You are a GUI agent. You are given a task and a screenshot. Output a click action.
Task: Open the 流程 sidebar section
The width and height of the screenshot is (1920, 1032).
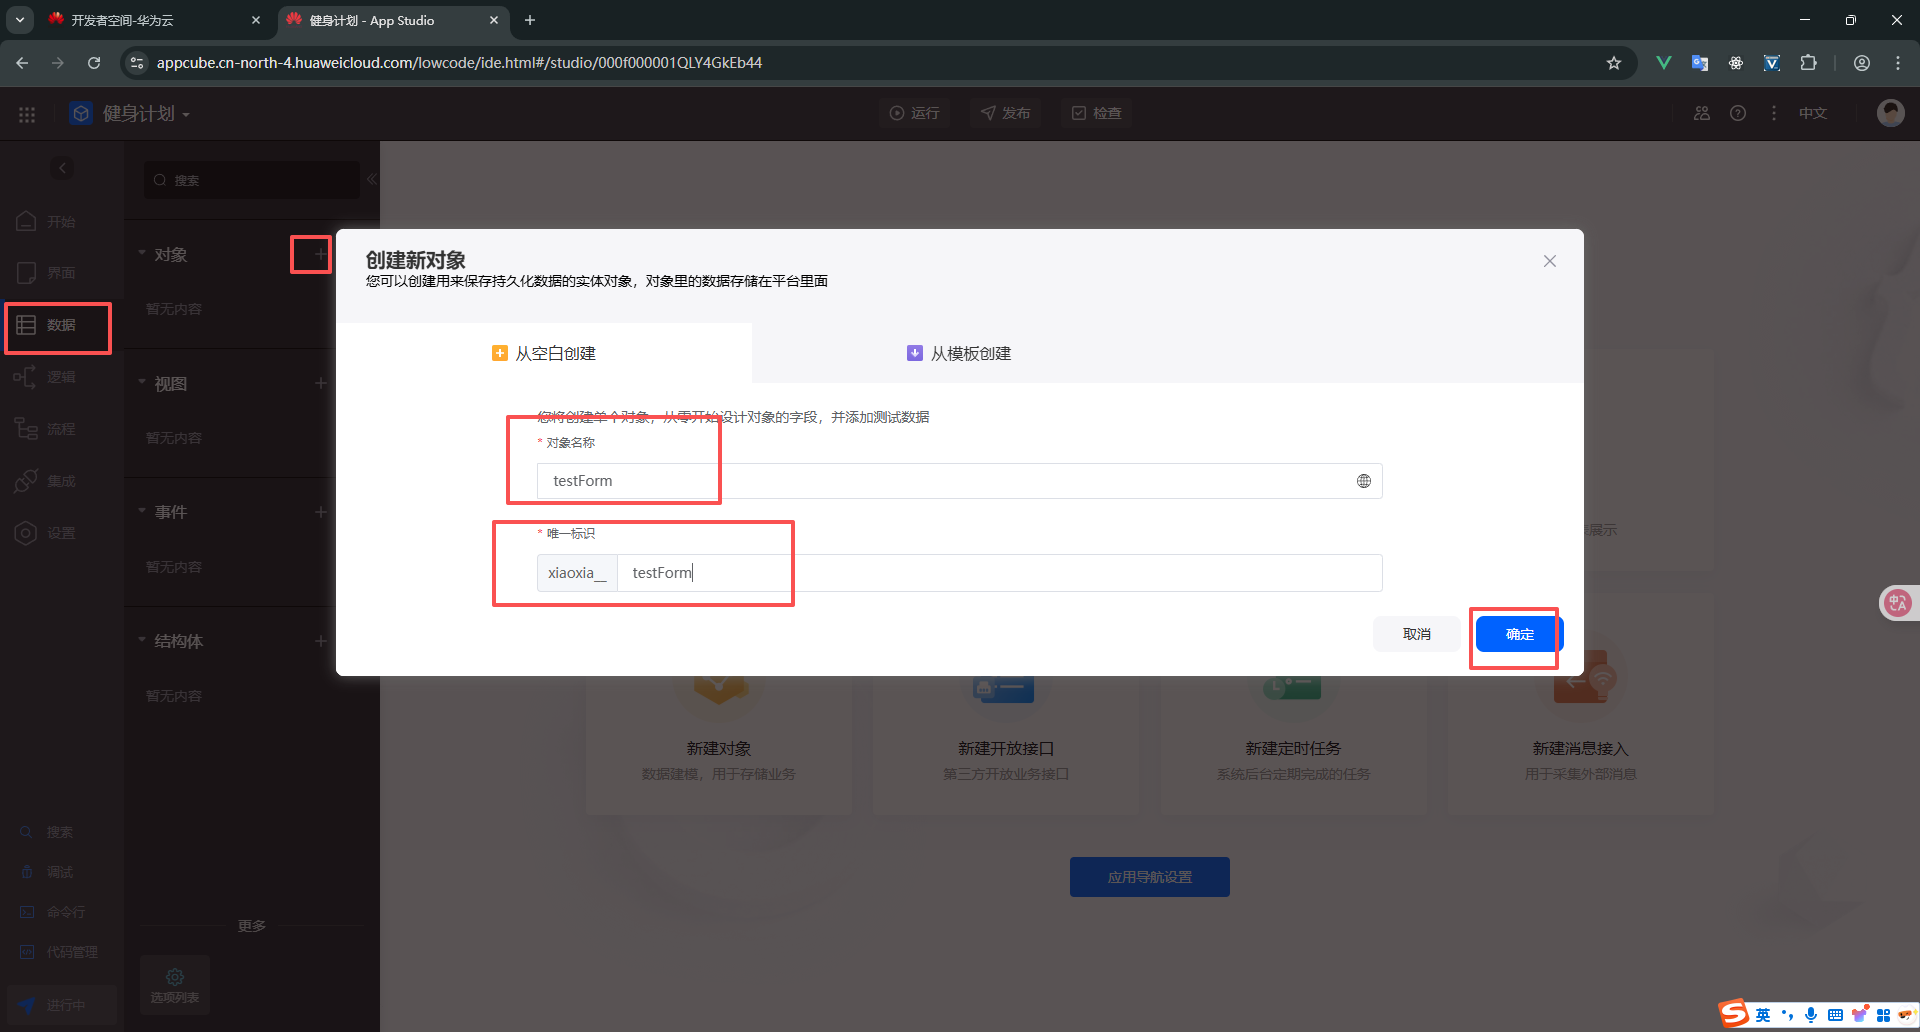click(x=59, y=429)
